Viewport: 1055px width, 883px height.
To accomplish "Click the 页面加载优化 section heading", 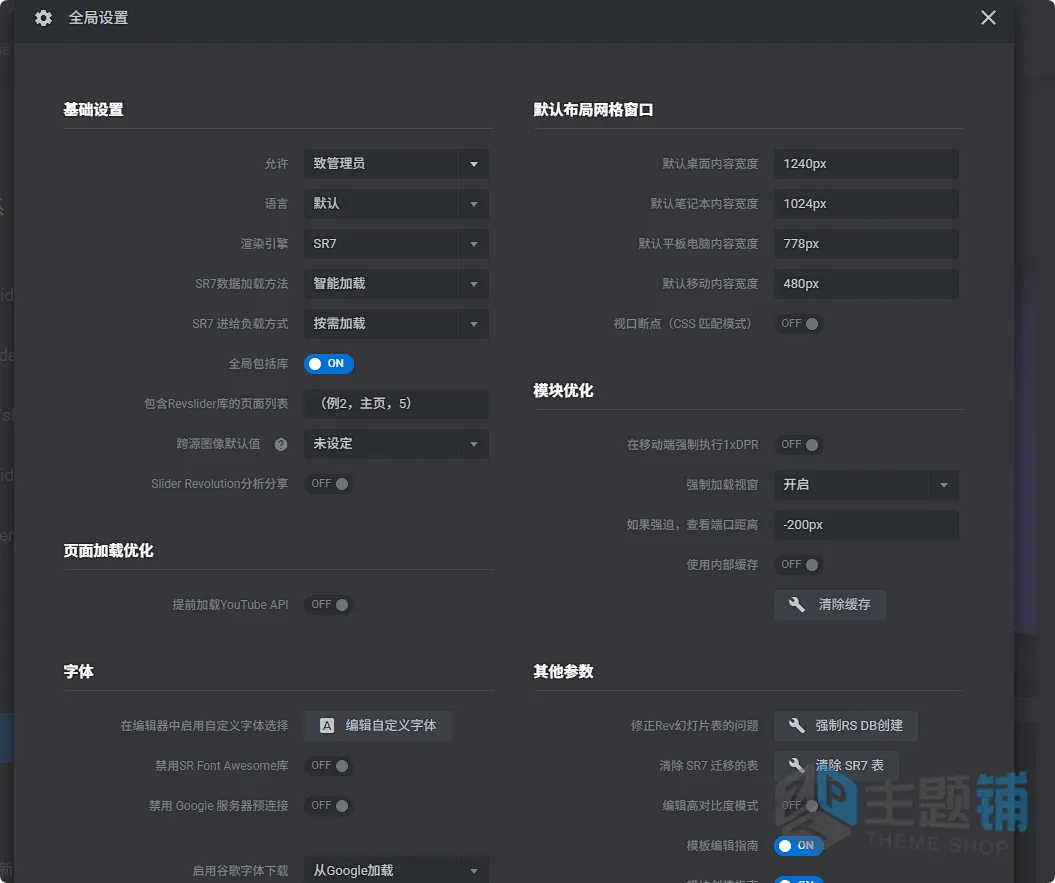I will (x=108, y=551).
